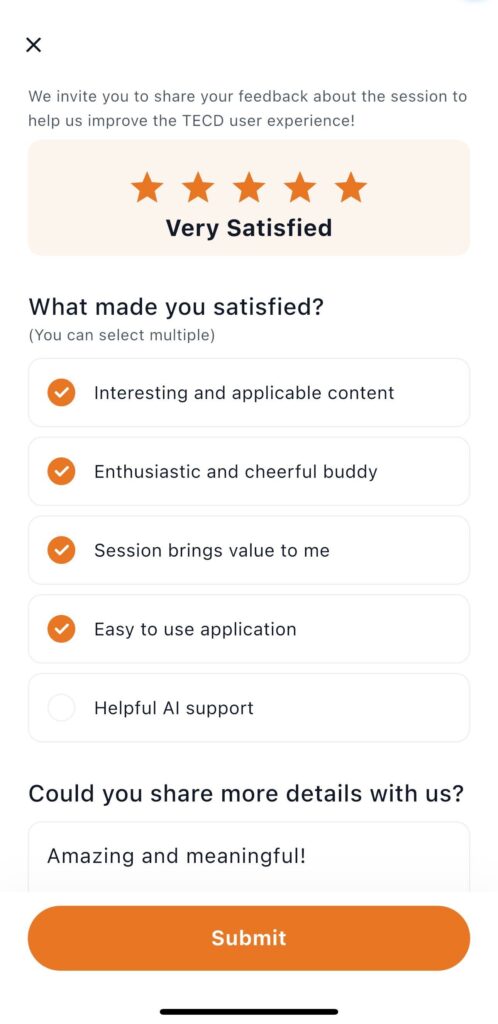Uncheck Easy to use application checkbox
The height and width of the screenshot is (1024, 498).
pos(61,629)
